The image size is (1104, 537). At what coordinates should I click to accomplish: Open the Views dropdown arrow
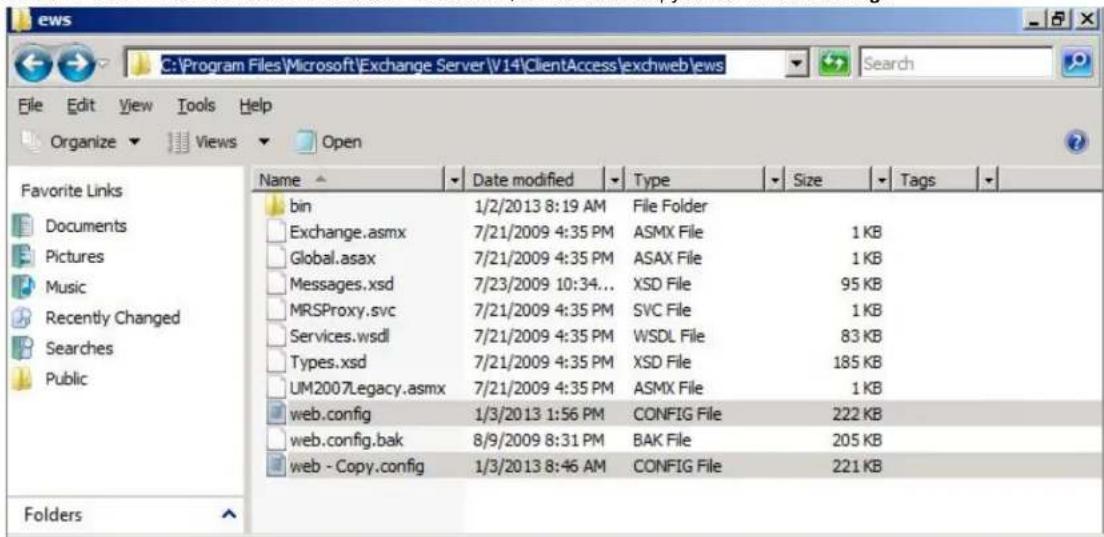[263, 142]
